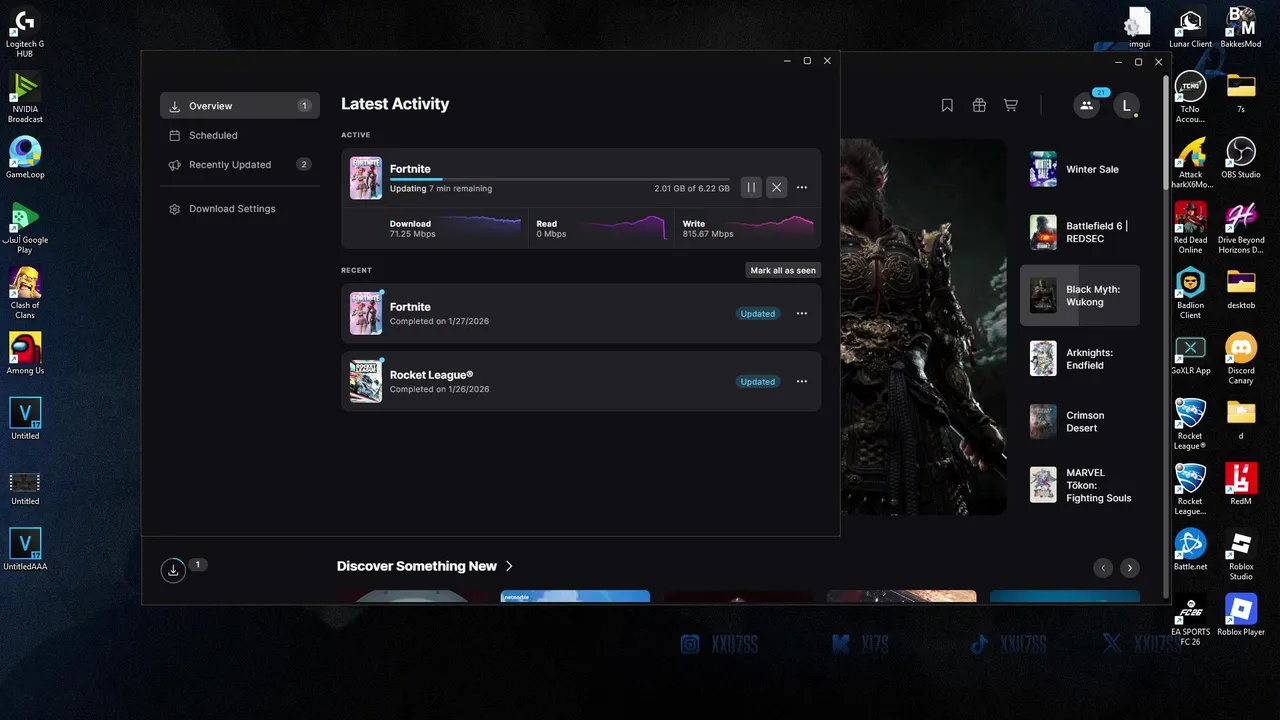Open OBS Studio desktop icon
Image resolution: width=1280 pixels, height=720 pixels.
(x=1241, y=158)
